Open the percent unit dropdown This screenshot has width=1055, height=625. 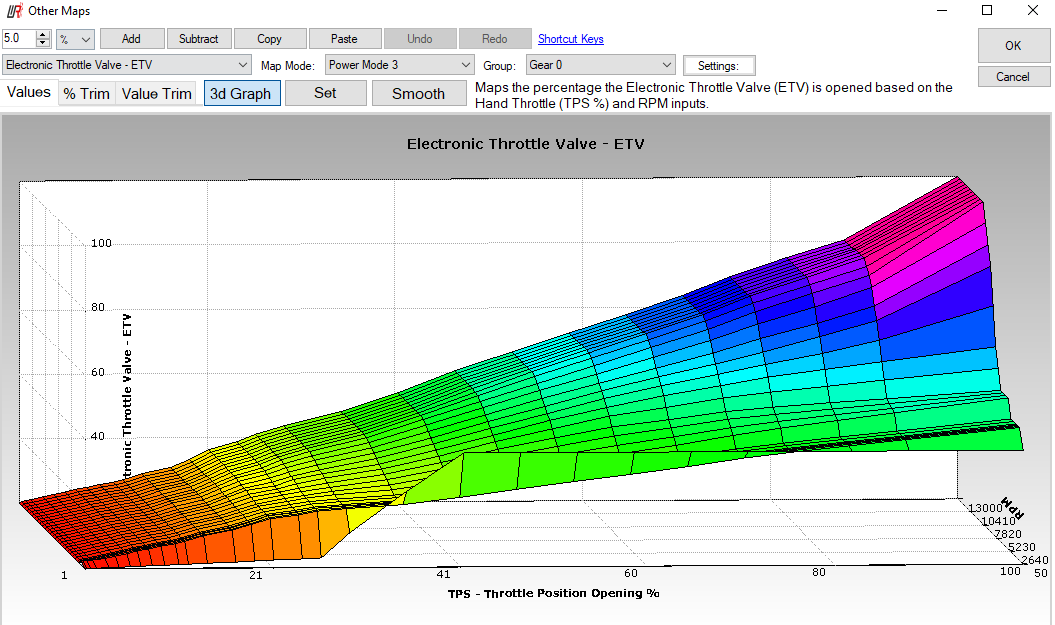pos(75,39)
